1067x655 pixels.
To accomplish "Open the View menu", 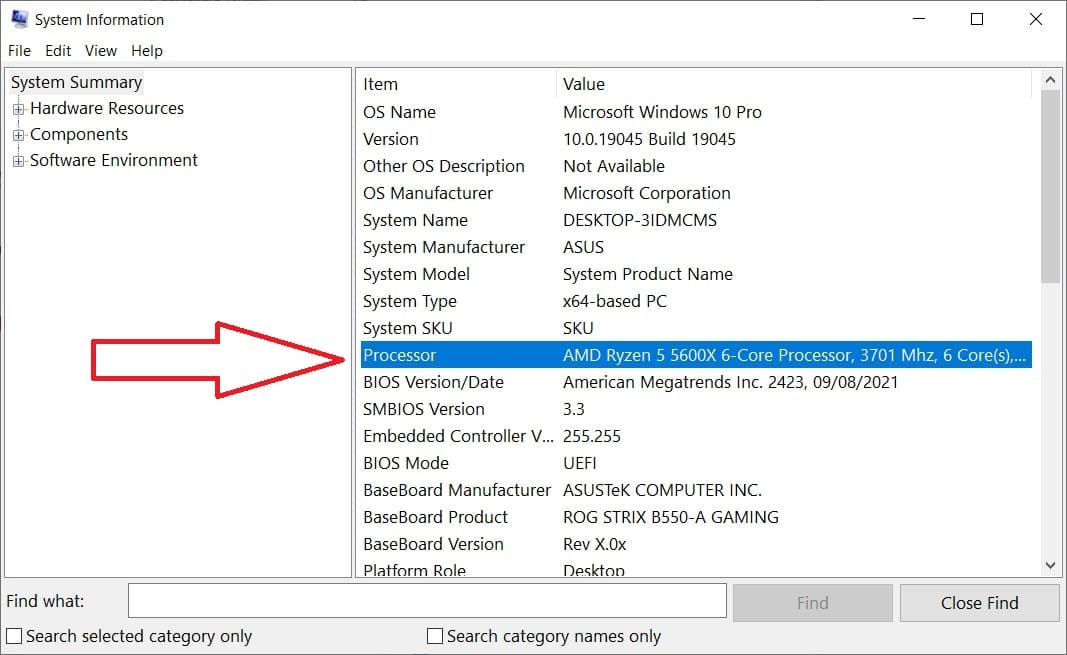I will (100, 50).
